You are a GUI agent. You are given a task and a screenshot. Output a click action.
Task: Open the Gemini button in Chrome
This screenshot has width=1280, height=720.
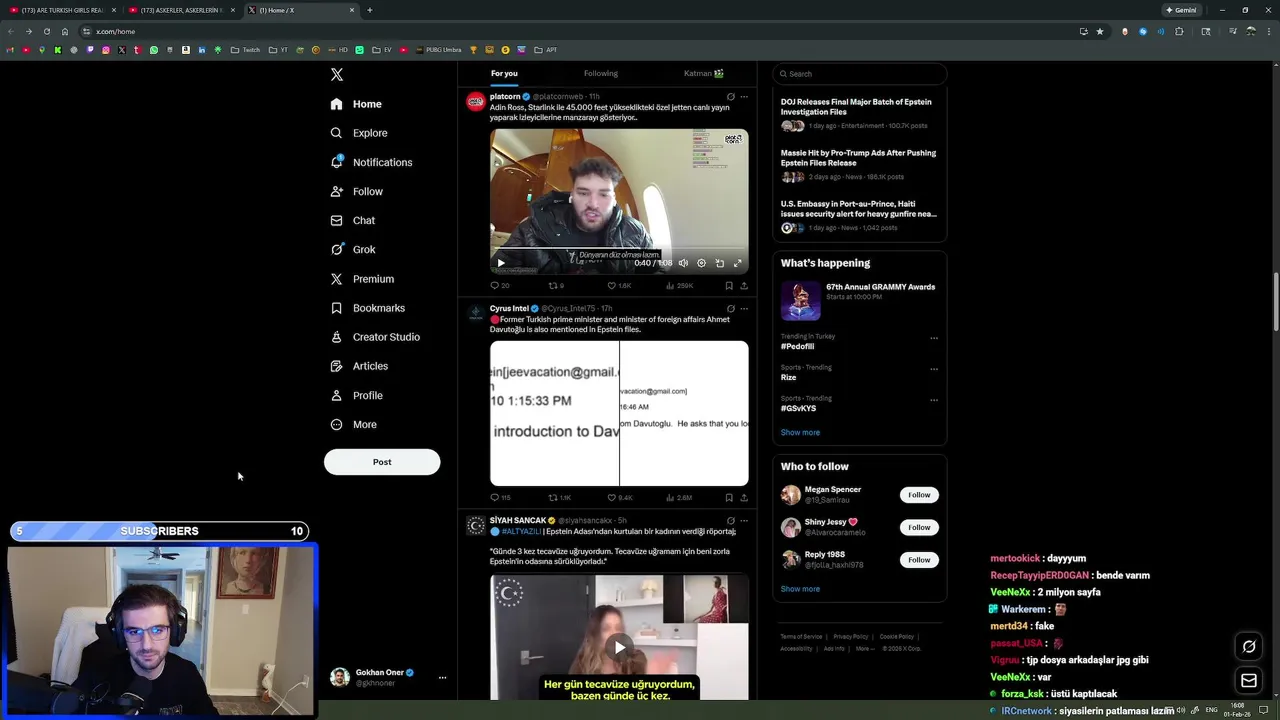click(x=1181, y=10)
